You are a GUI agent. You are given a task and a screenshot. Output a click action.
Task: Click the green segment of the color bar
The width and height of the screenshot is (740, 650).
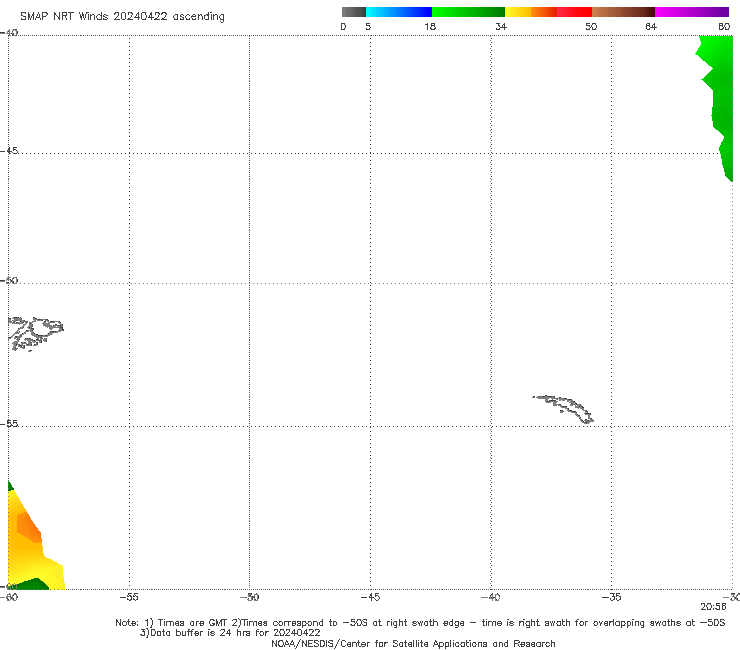(468, 12)
